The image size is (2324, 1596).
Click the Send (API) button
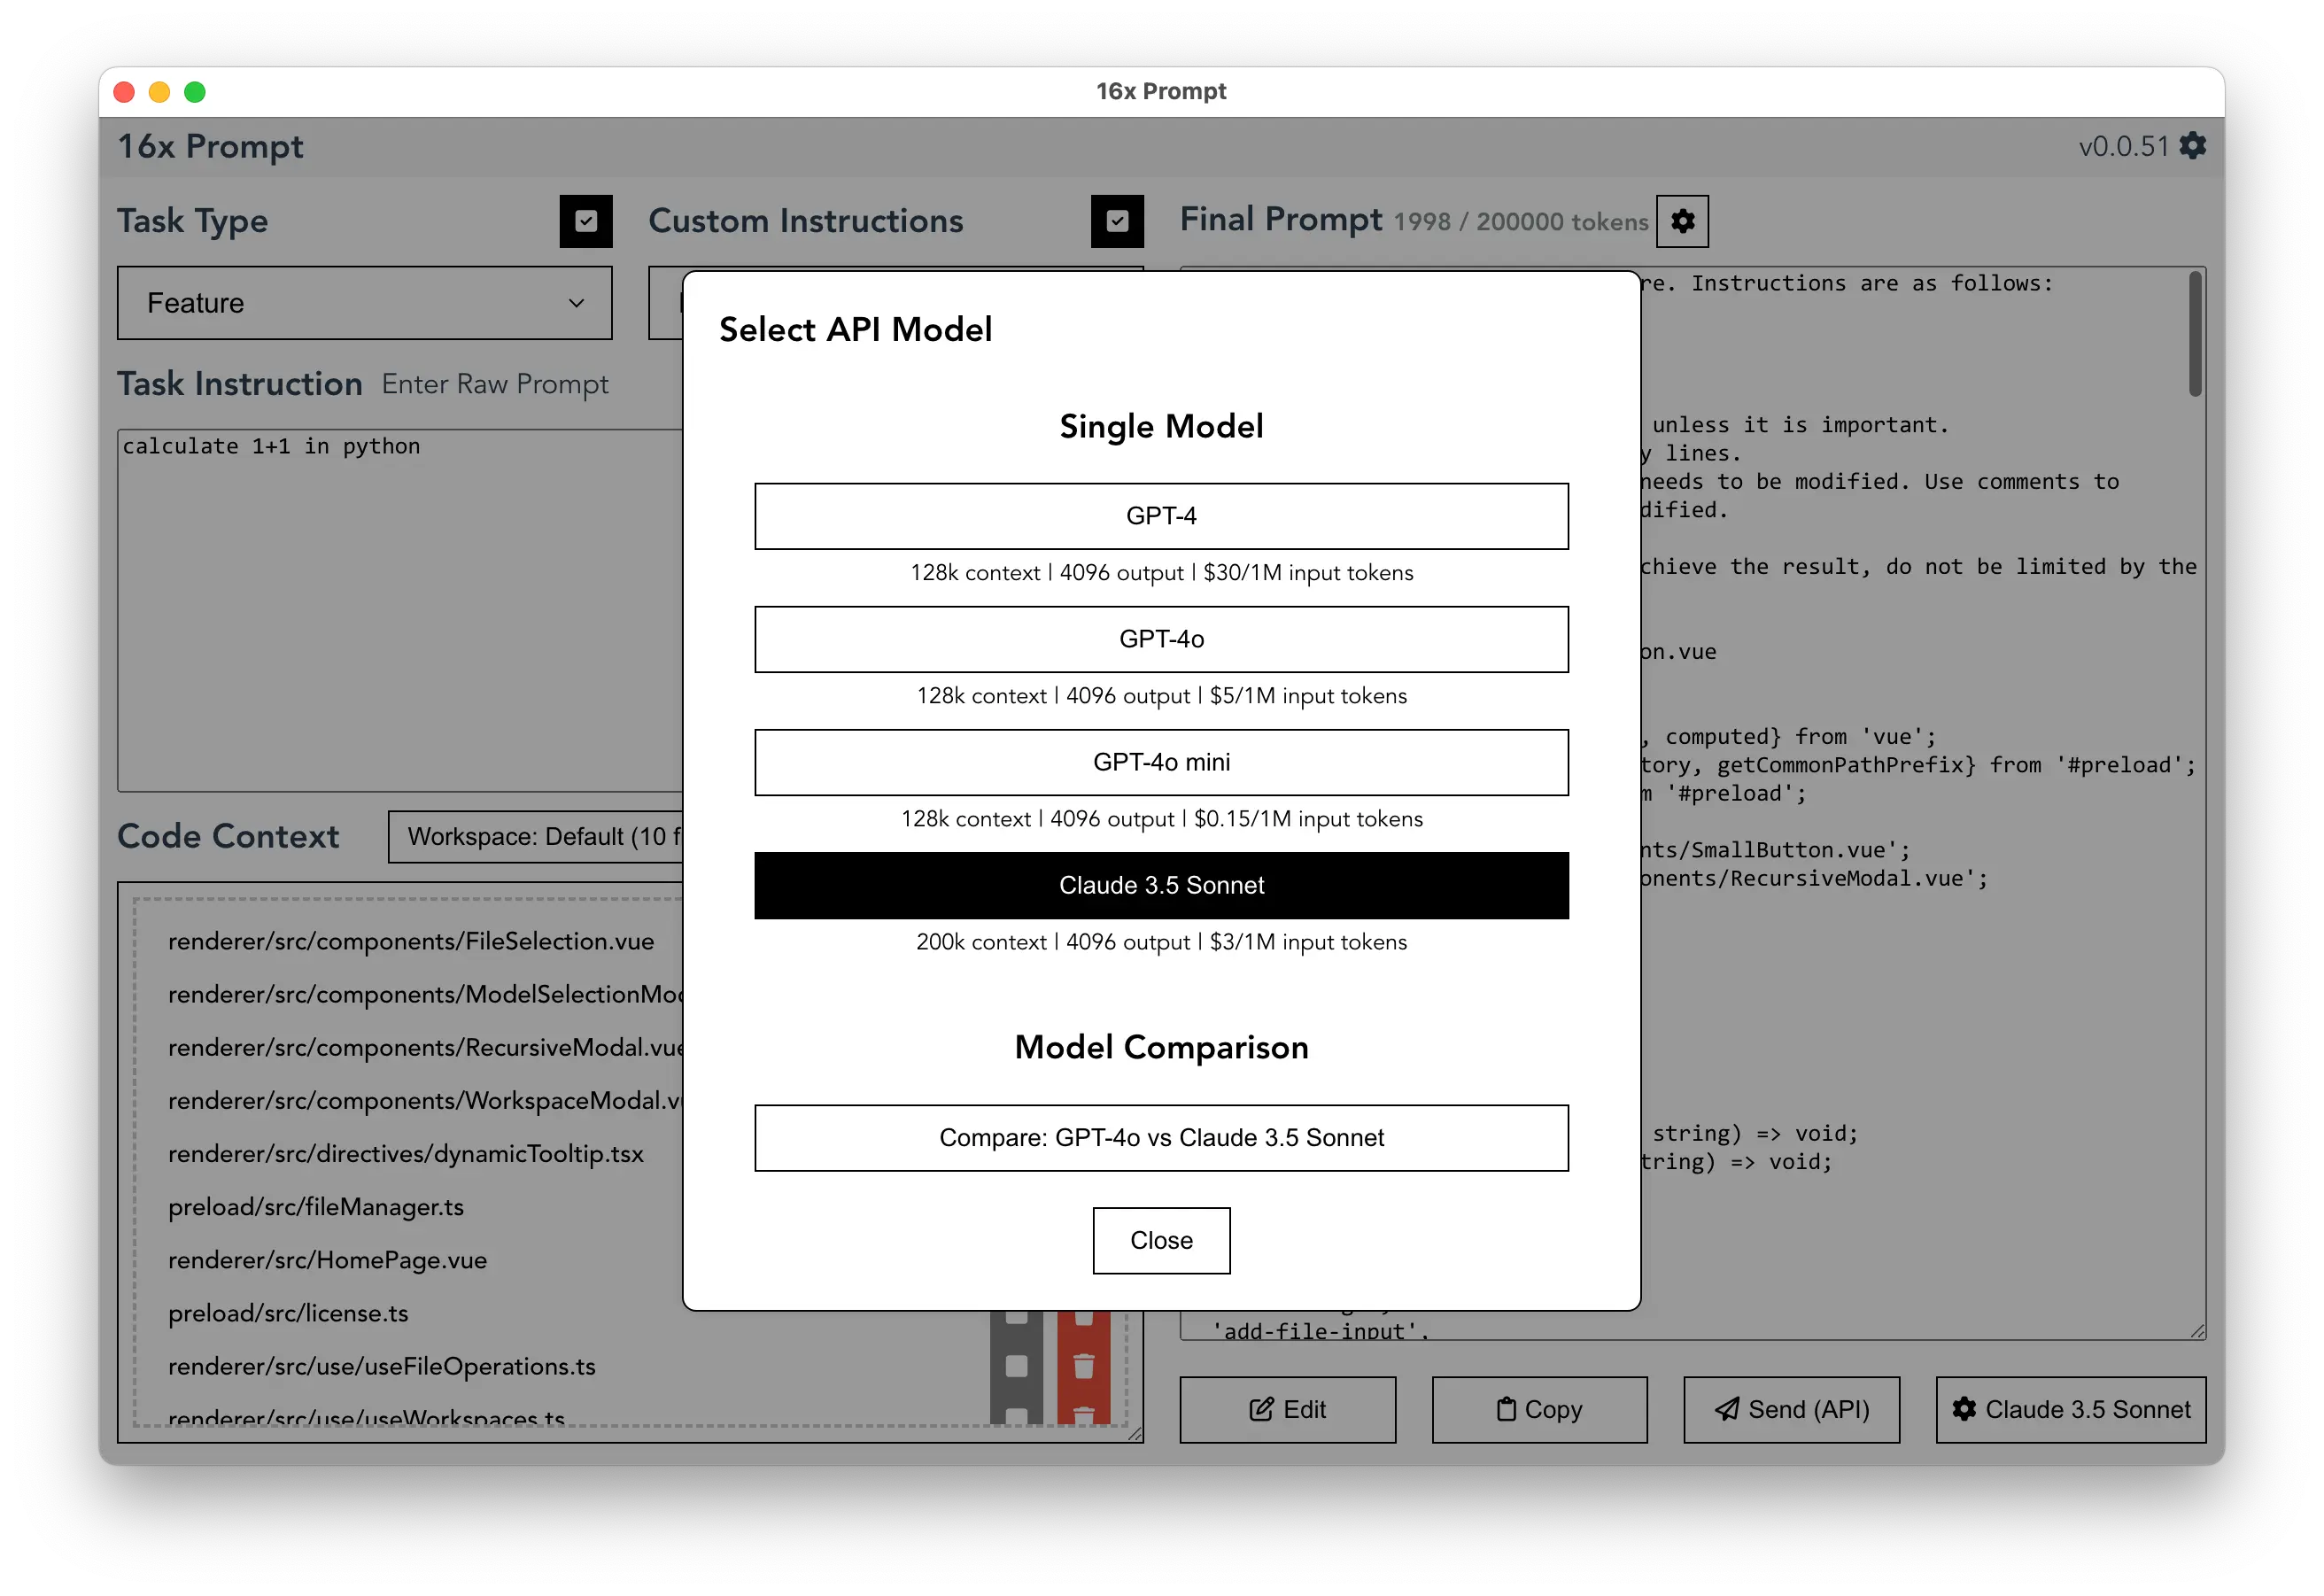[1791, 1409]
